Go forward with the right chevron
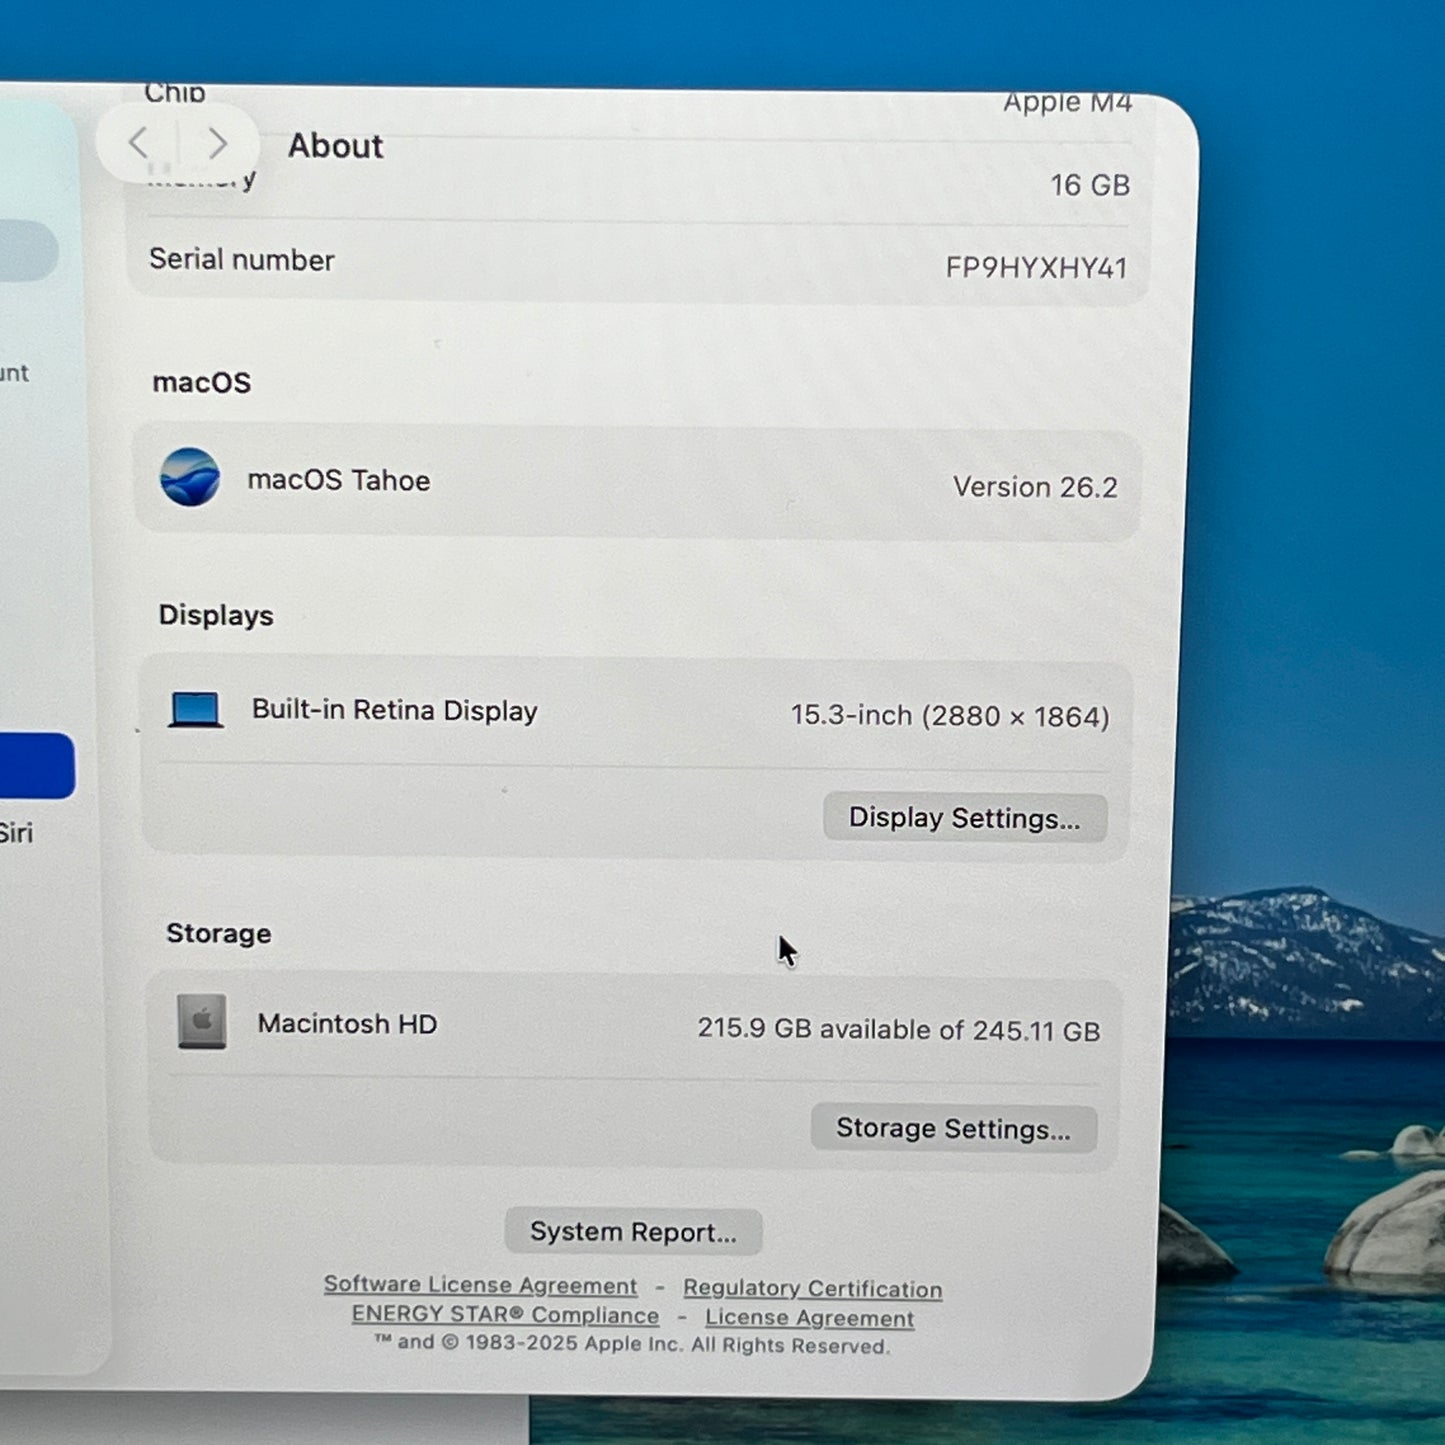This screenshot has width=1445, height=1445. (217, 143)
